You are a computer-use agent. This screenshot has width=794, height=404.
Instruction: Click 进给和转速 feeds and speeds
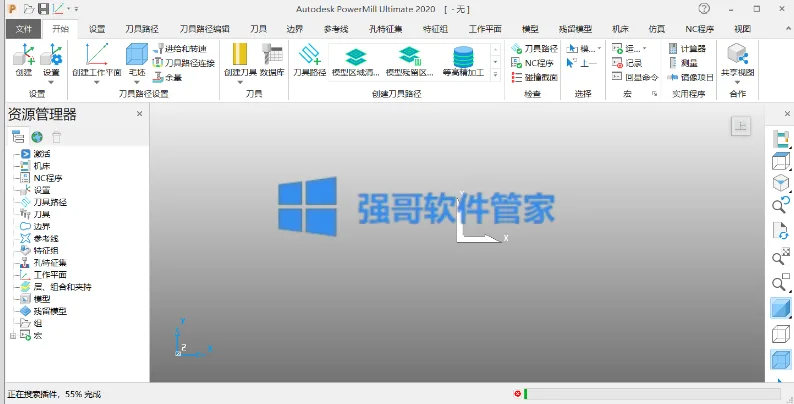180,49
